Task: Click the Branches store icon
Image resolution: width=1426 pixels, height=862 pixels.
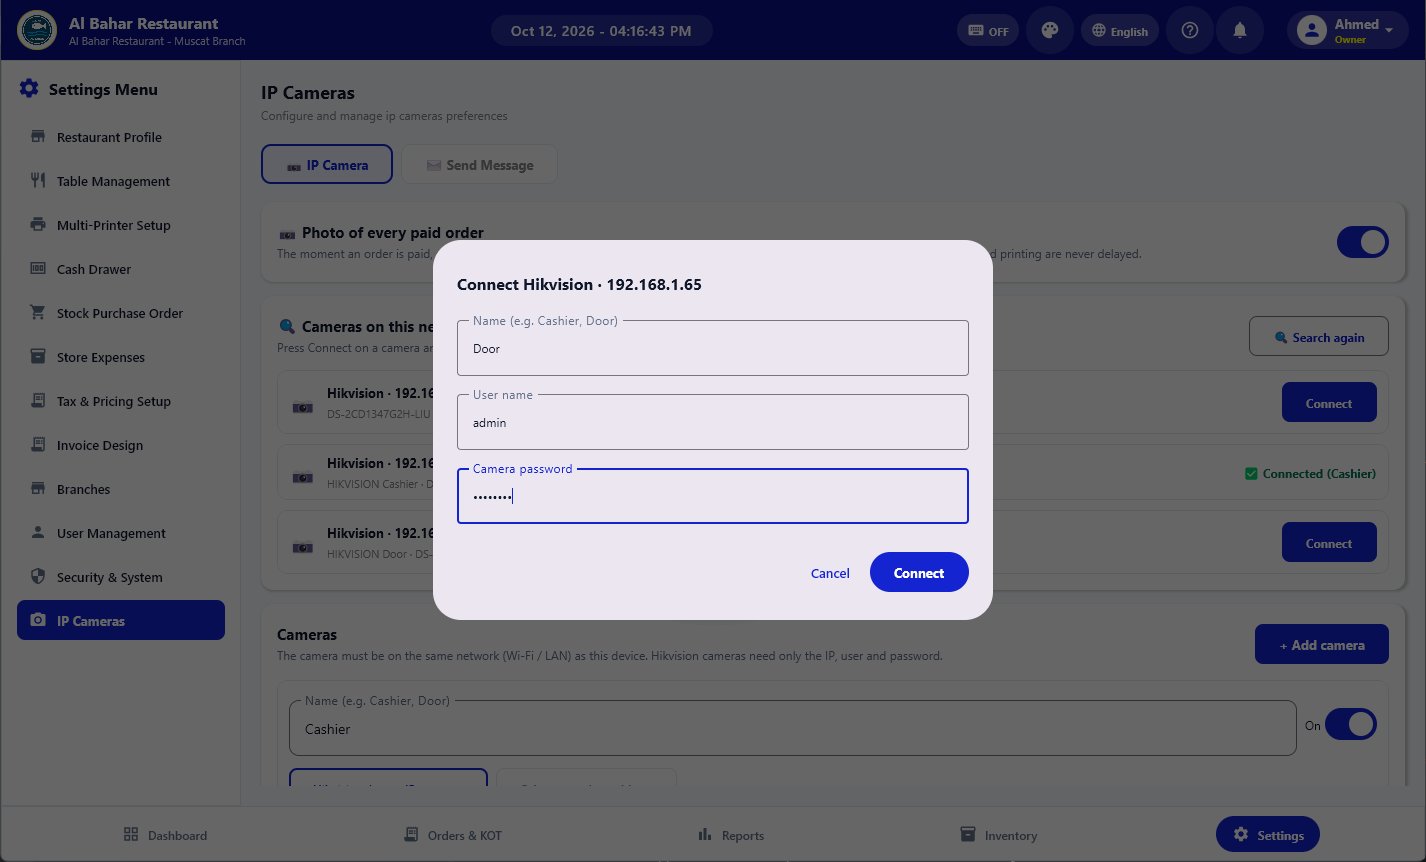Action: click(x=38, y=489)
